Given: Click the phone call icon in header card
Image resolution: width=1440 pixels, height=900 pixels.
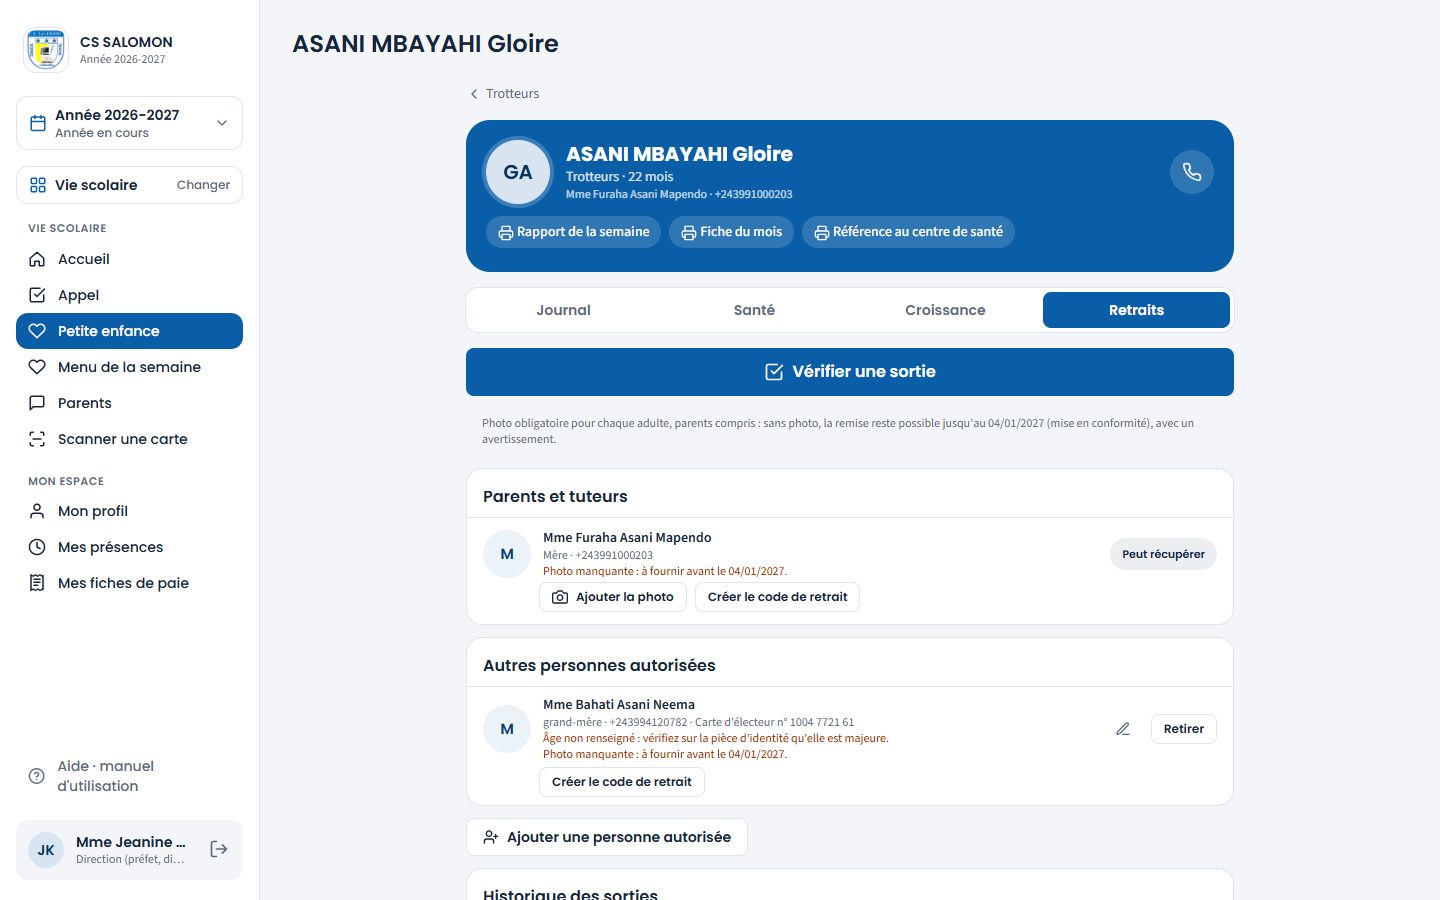Looking at the screenshot, I should [x=1192, y=172].
